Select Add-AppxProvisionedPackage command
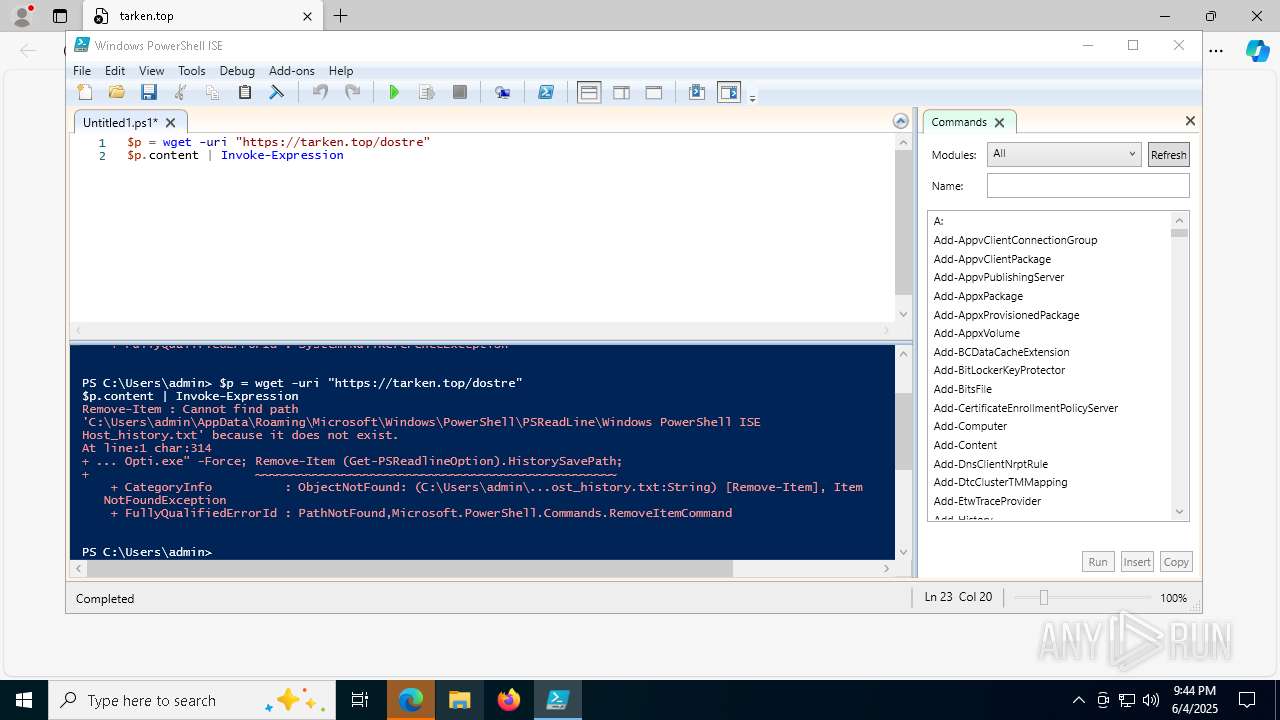Screen dimensions: 1280x720 coord(1006,315)
